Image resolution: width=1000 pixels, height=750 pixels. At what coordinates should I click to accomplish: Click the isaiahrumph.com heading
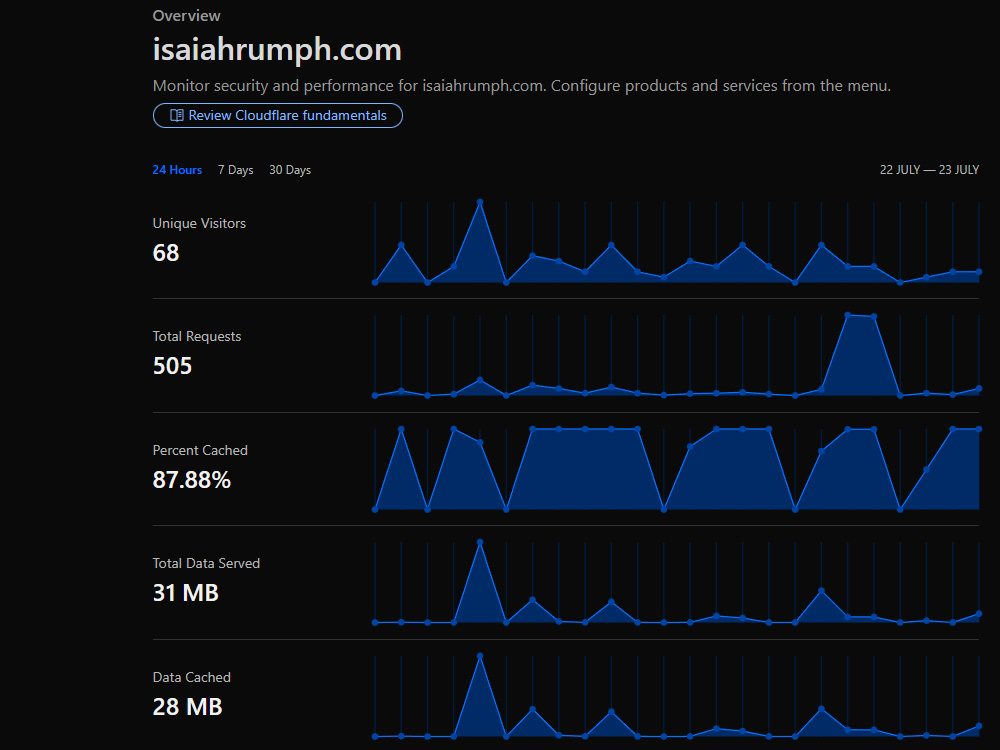pyautogui.click(x=277, y=50)
